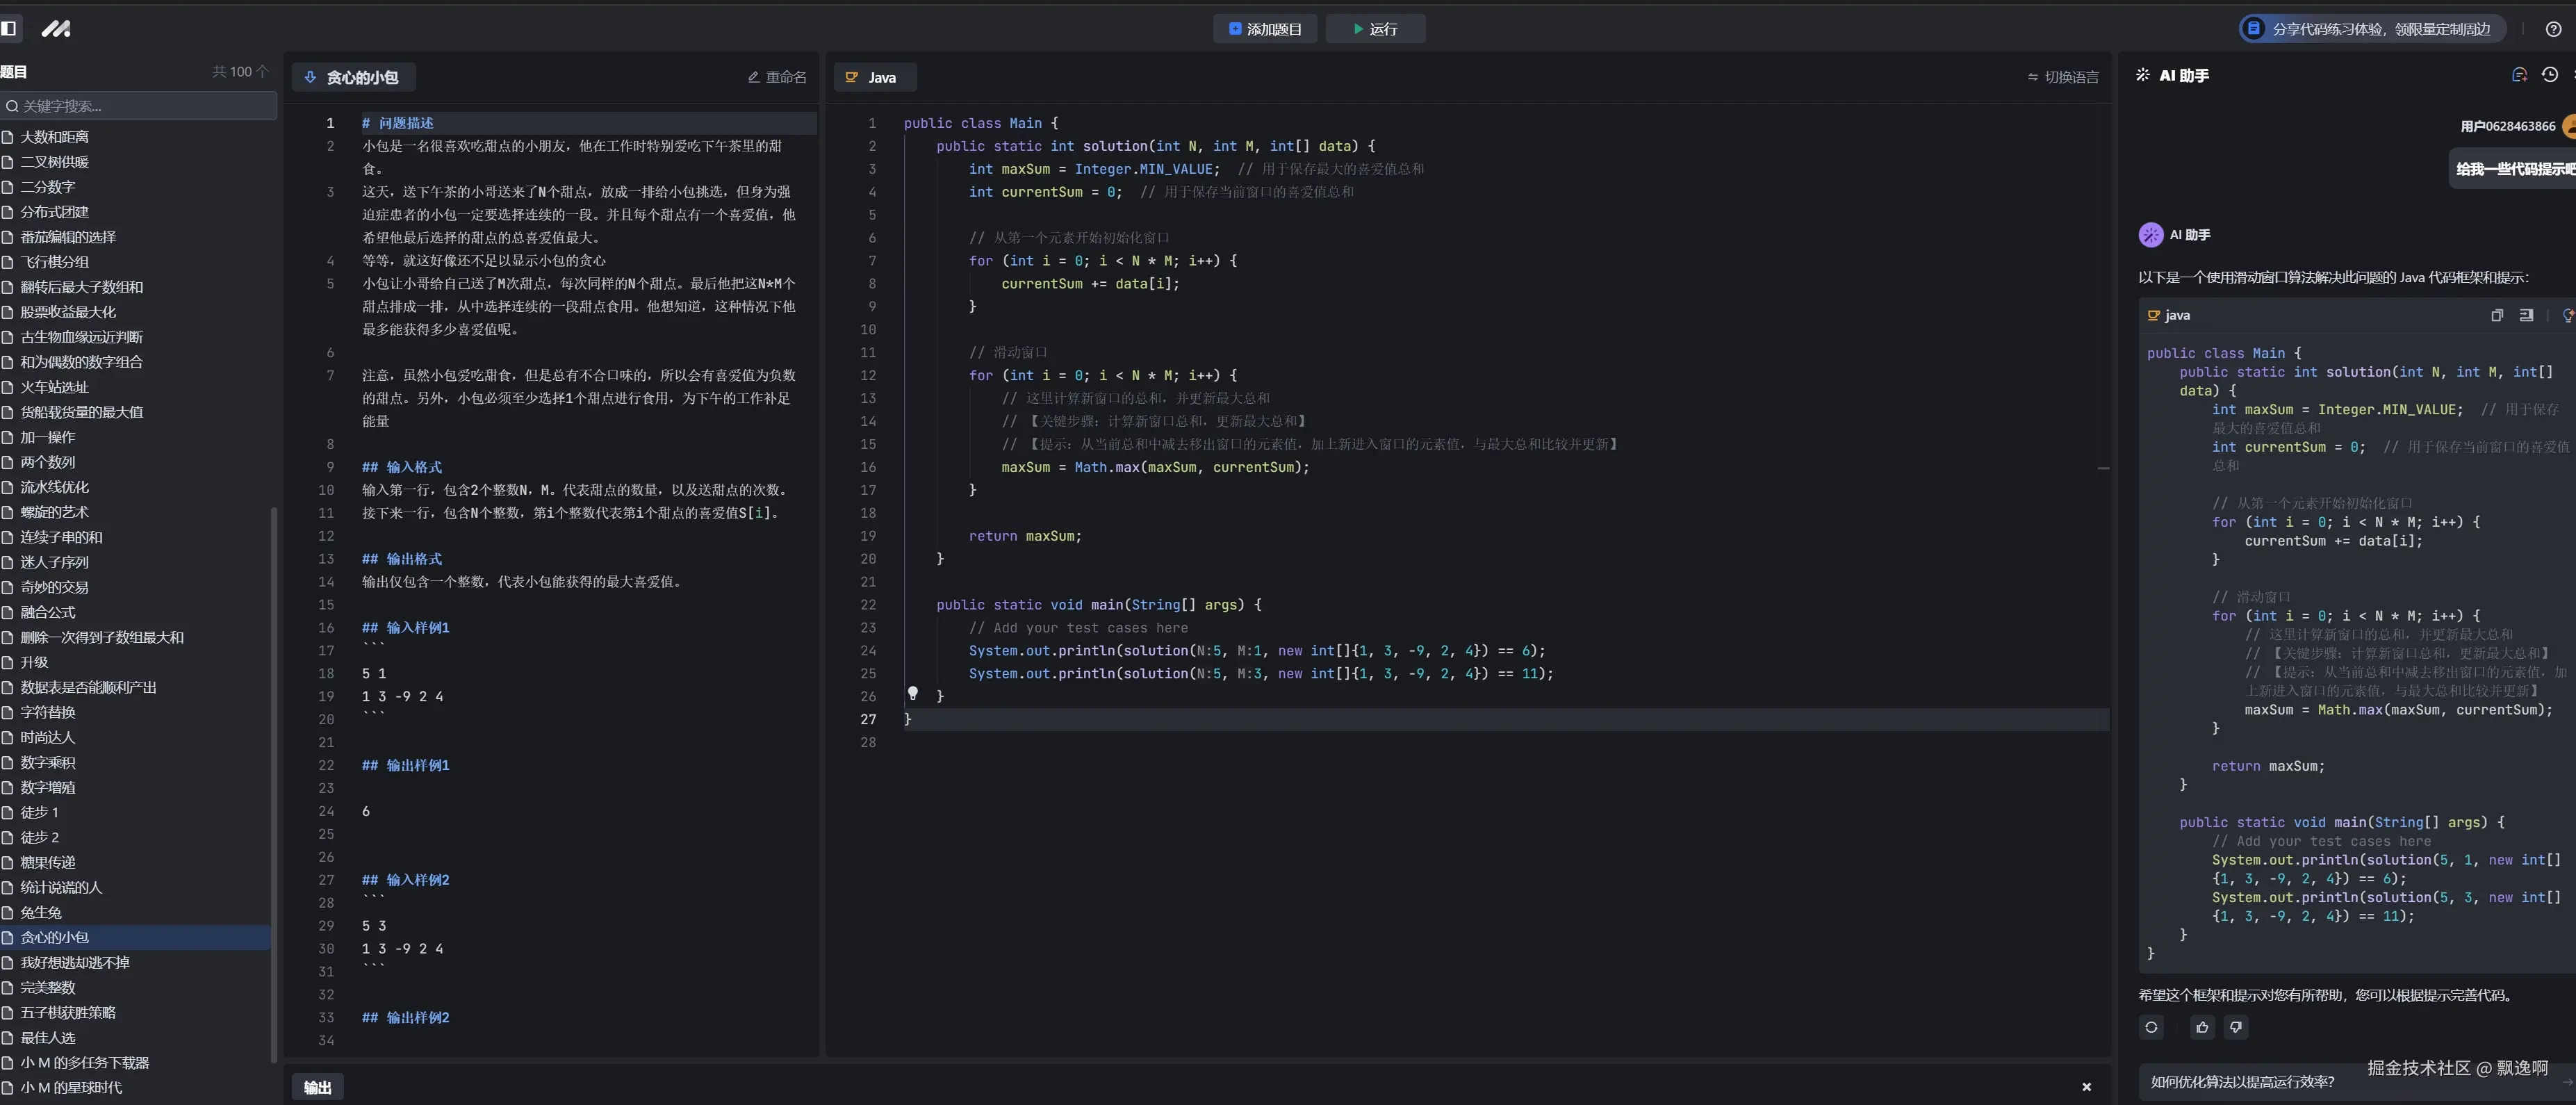Open AI chat history clock icon
This screenshot has width=2576, height=1105.
point(2549,75)
